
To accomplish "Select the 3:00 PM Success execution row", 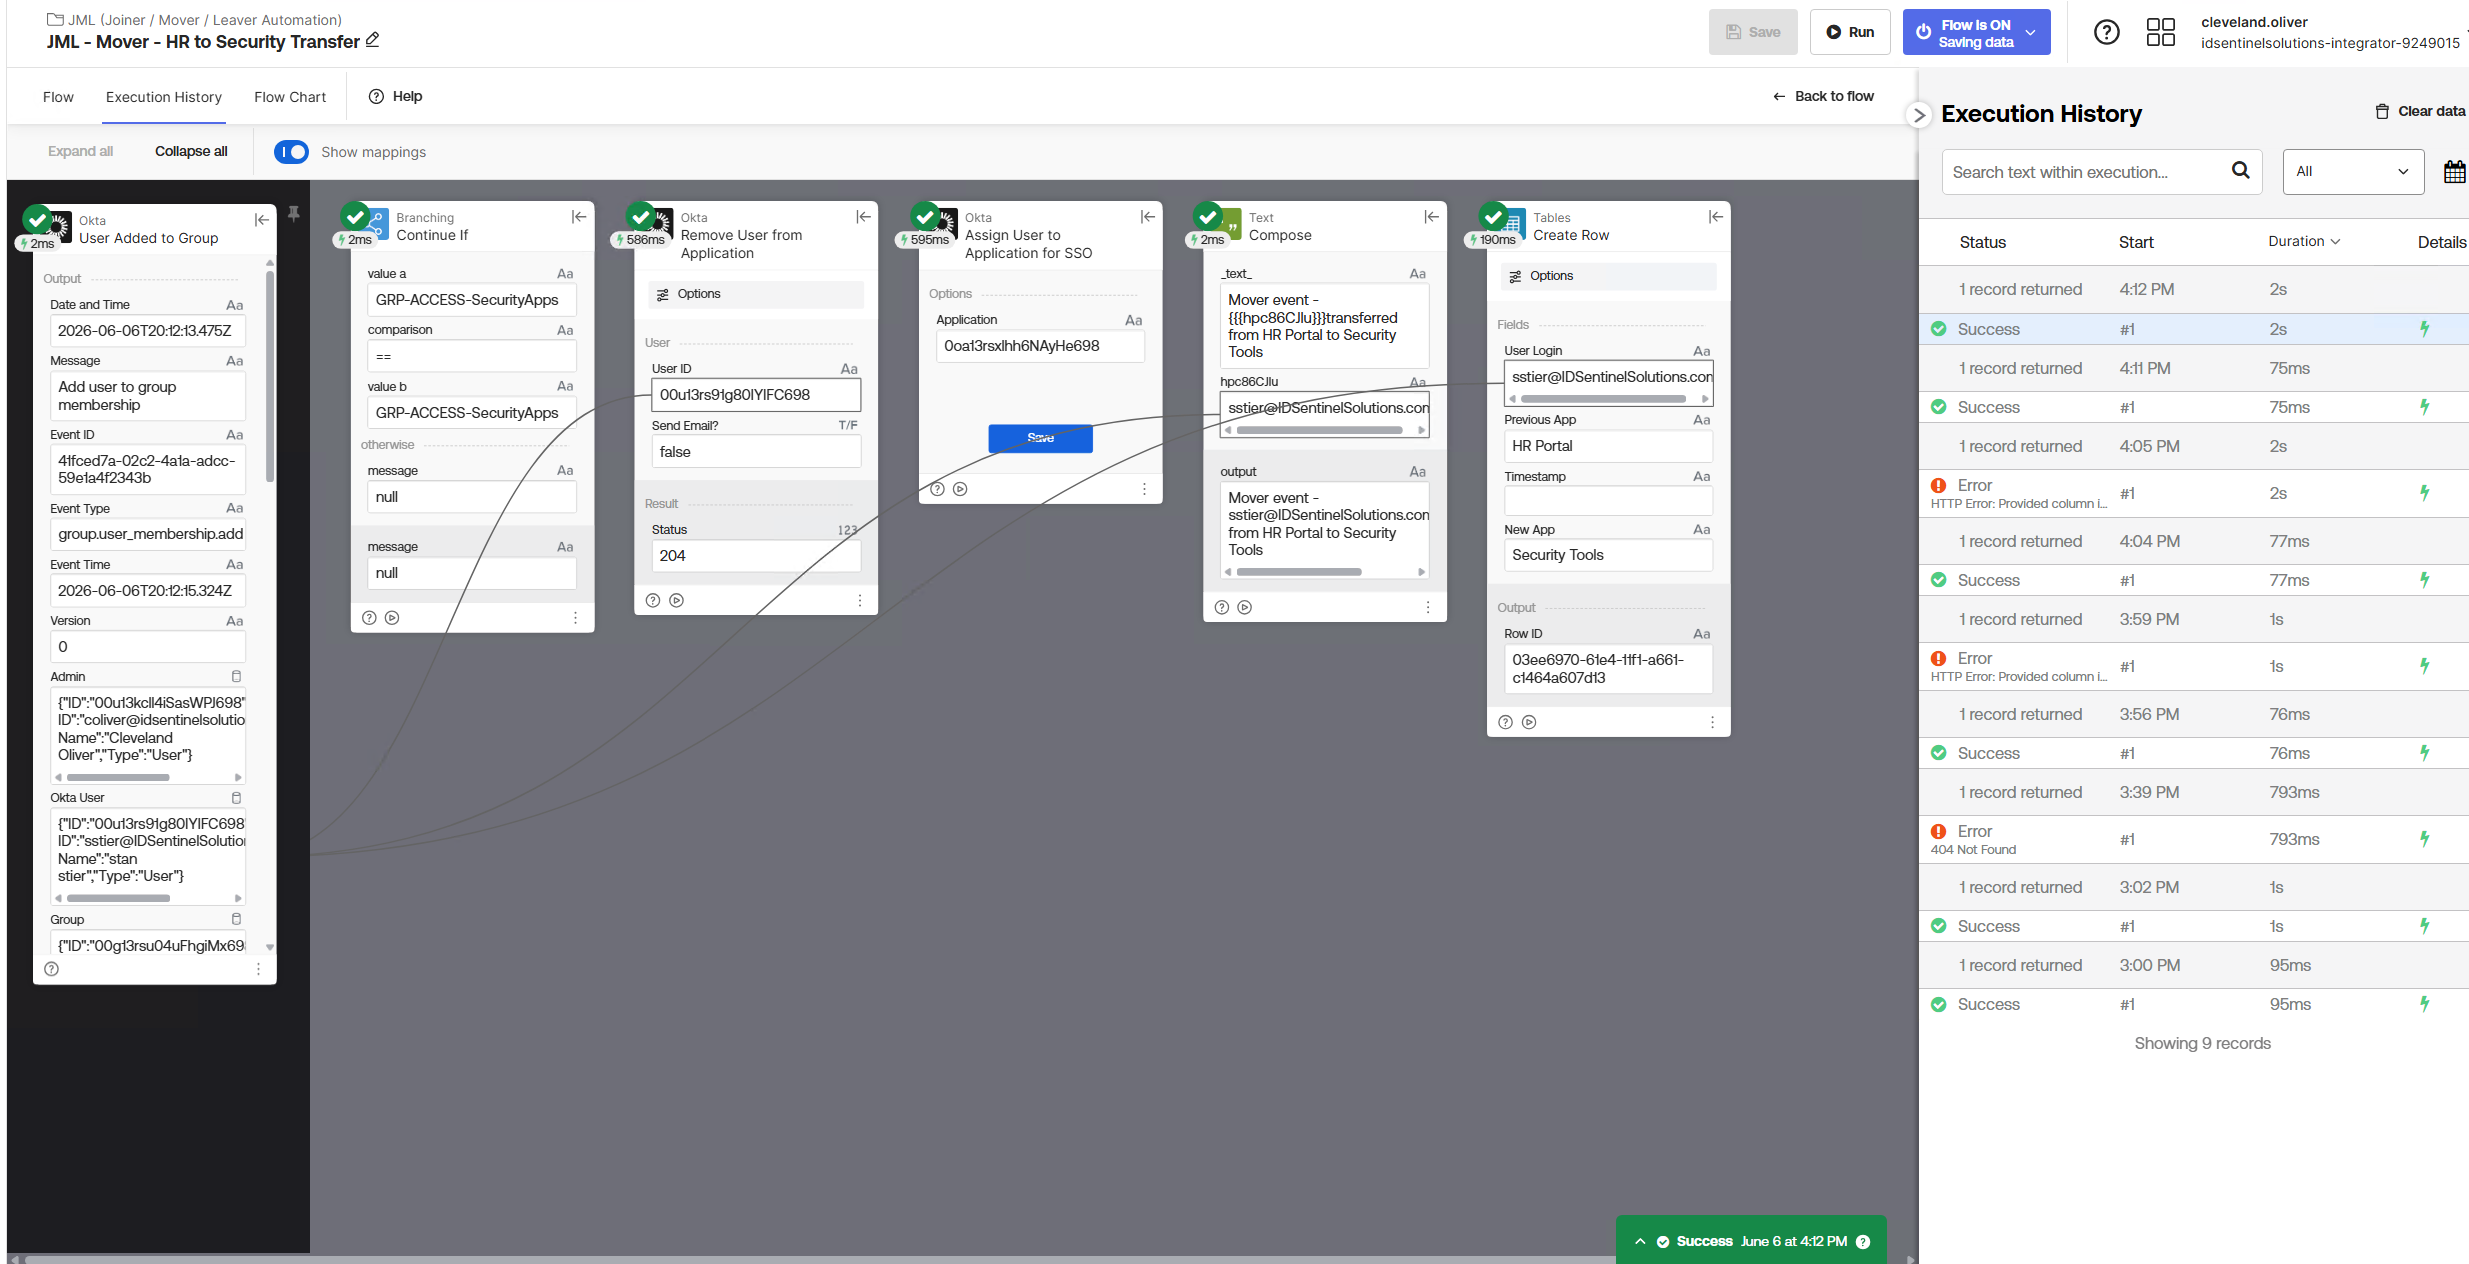I will tap(2194, 1005).
